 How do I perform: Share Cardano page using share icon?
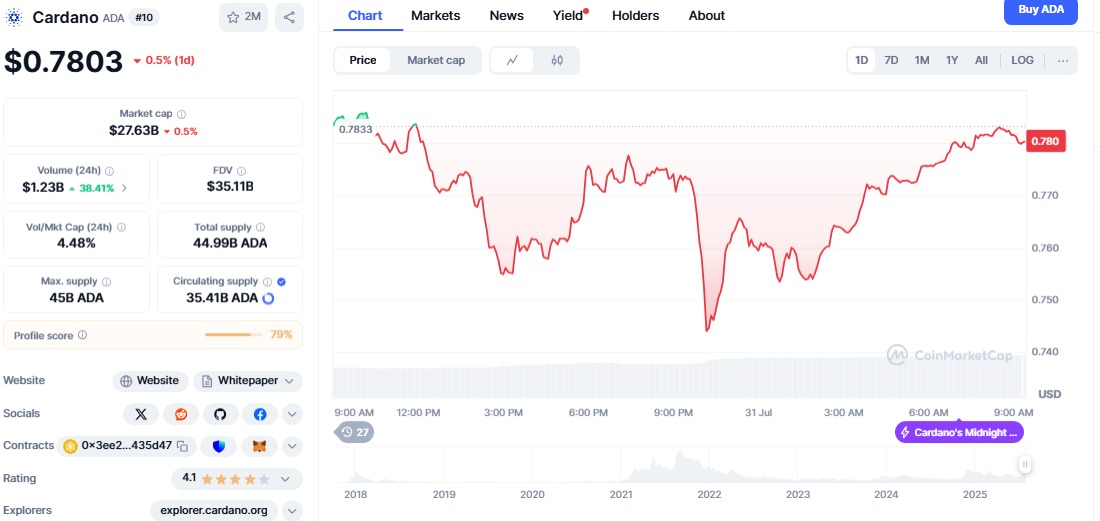pos(289,17)
